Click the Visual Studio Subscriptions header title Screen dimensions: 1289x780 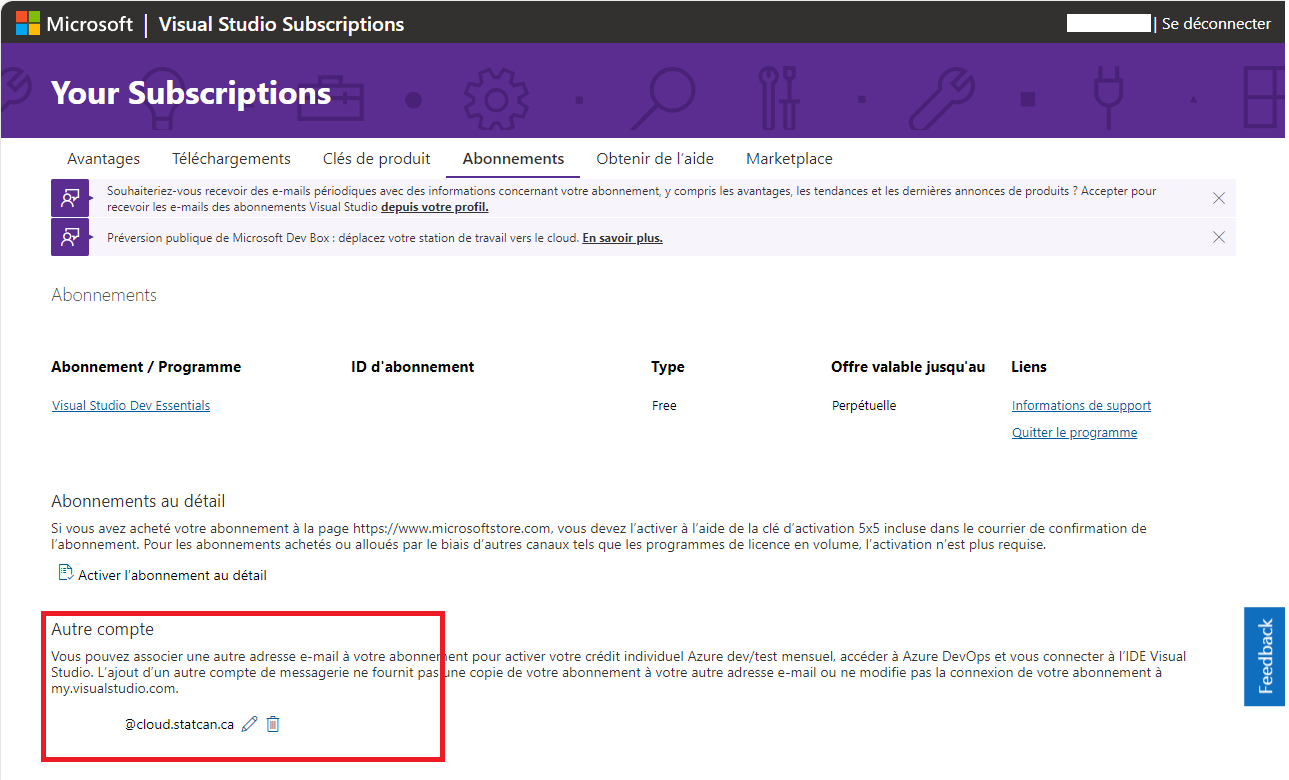coord(281,24)
